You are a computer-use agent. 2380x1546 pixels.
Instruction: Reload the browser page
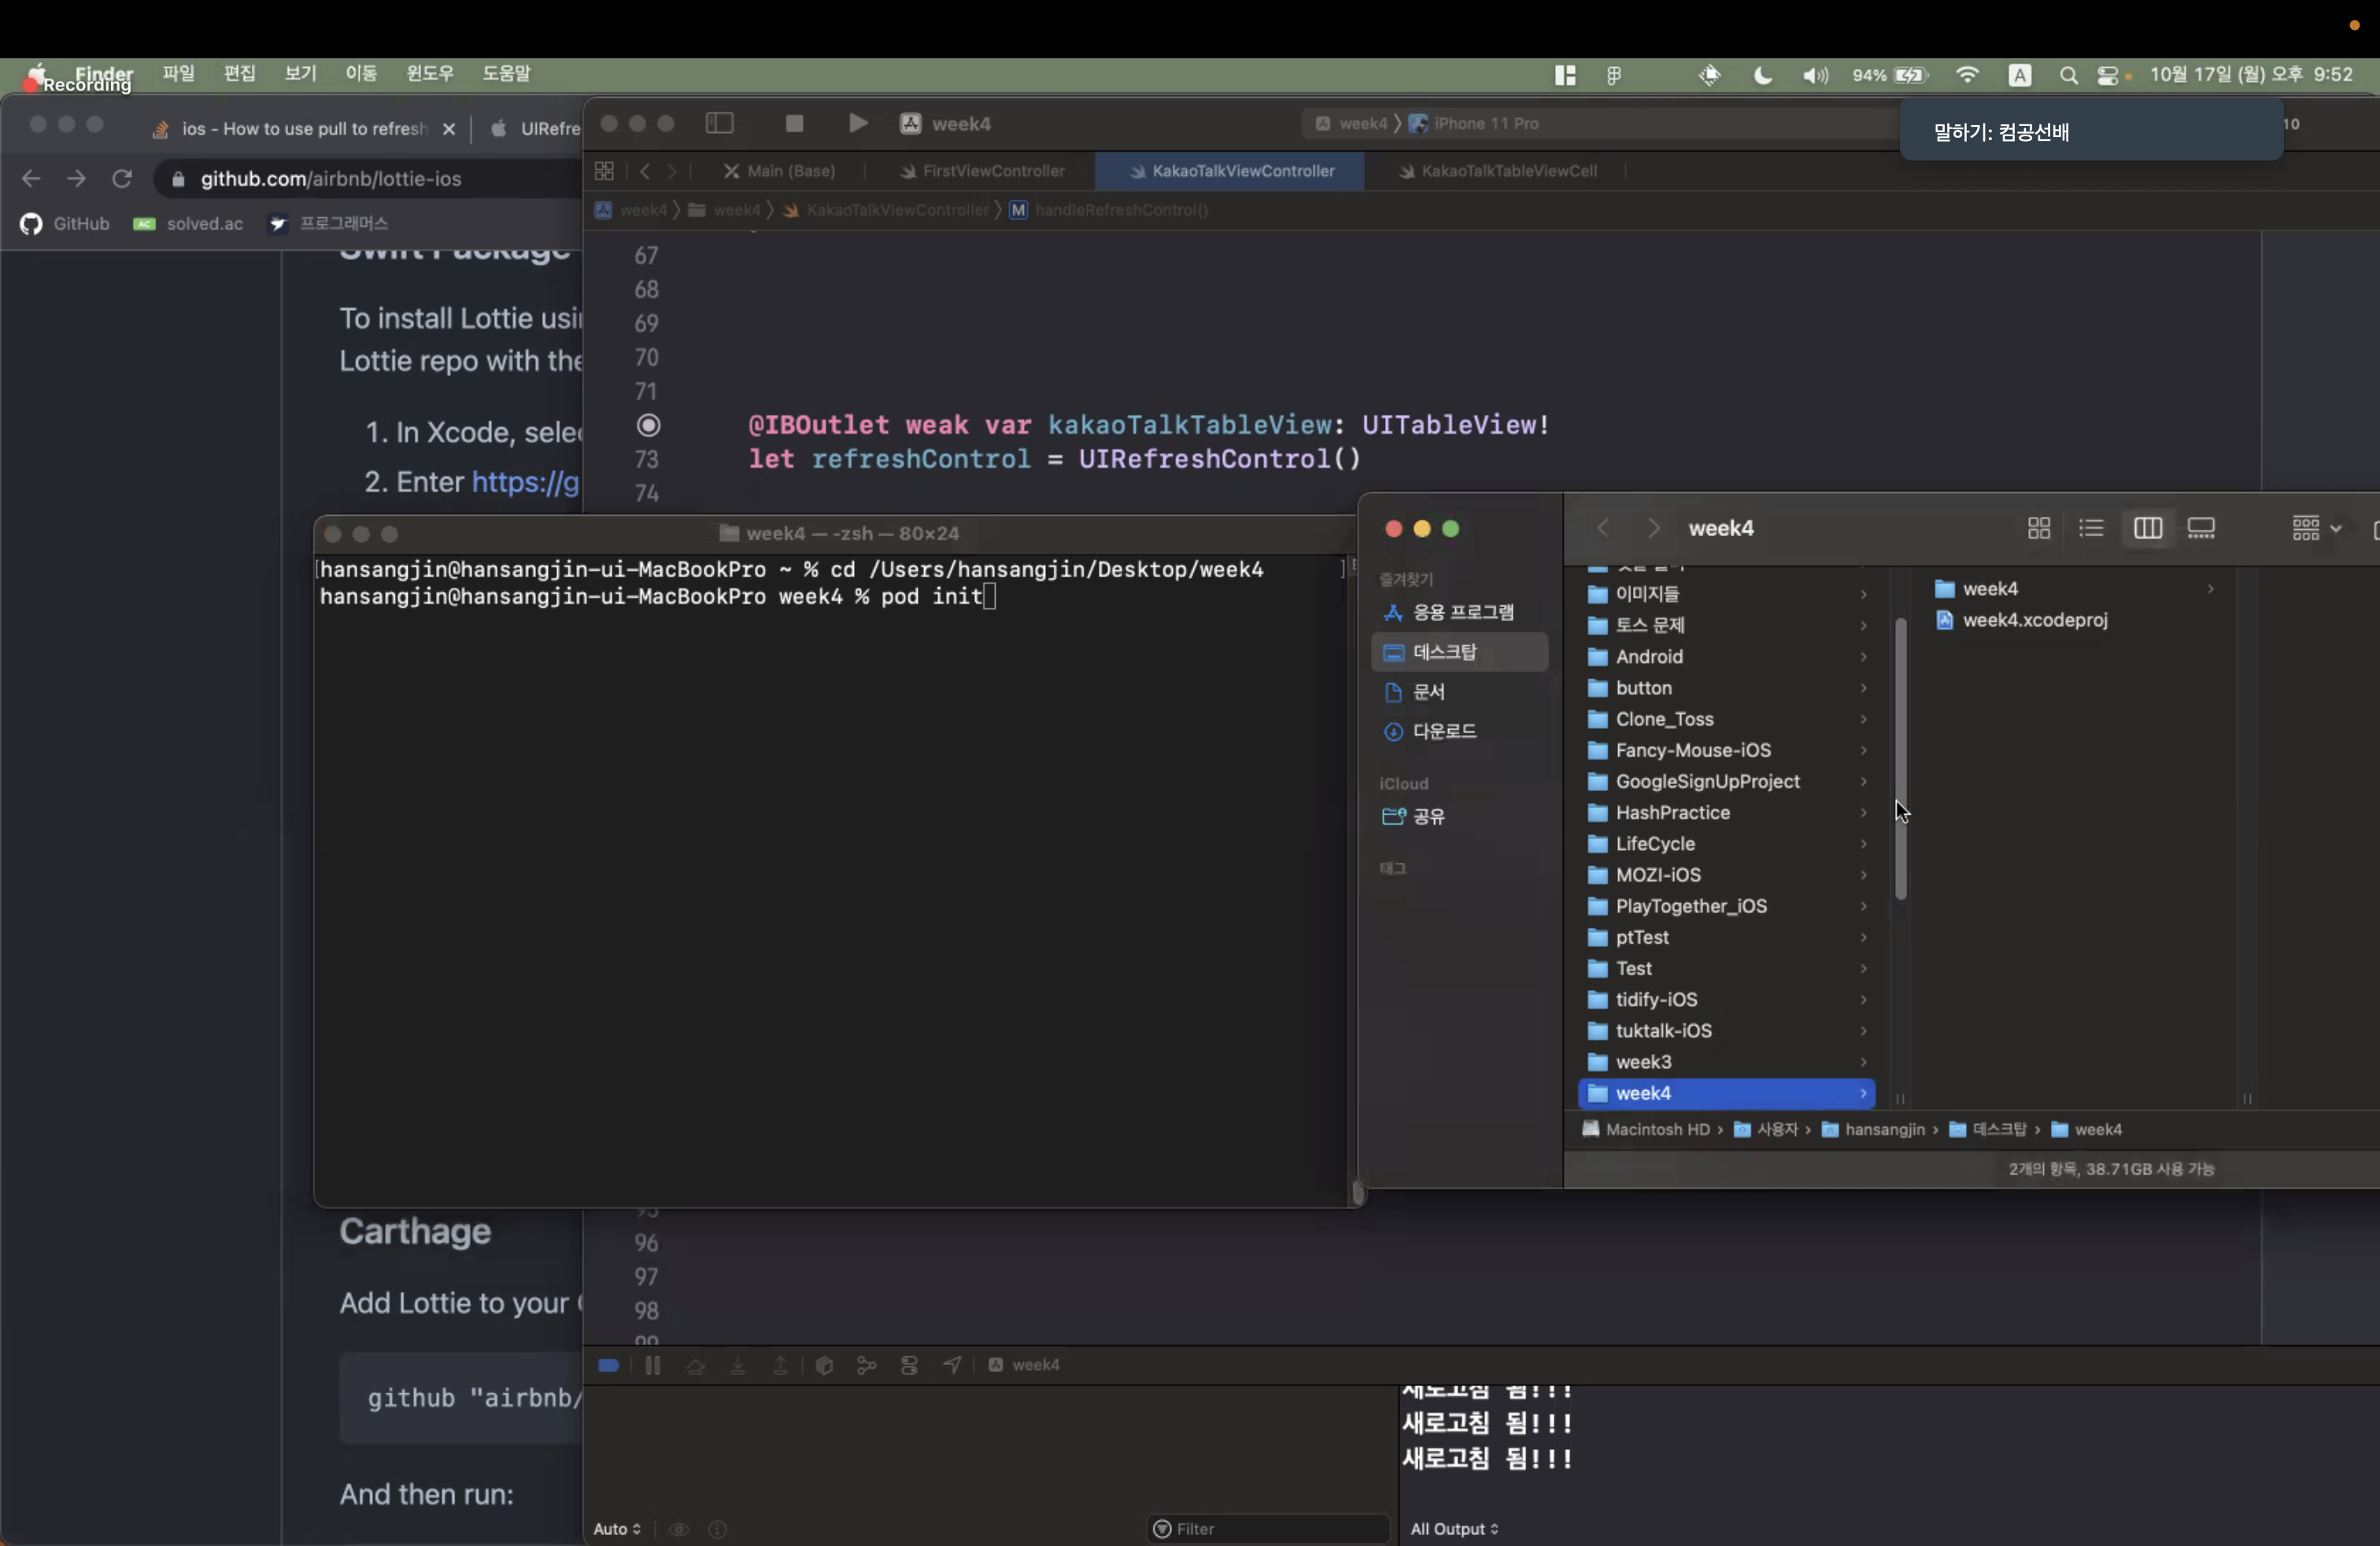click(x=122, y=178)
